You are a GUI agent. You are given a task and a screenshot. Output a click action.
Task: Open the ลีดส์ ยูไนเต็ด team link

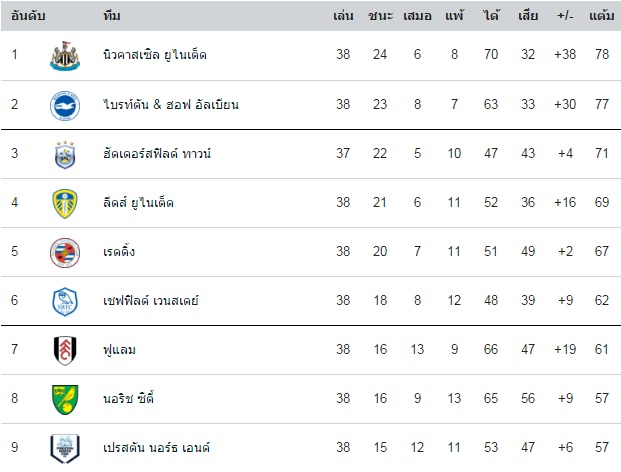(138, 203)
